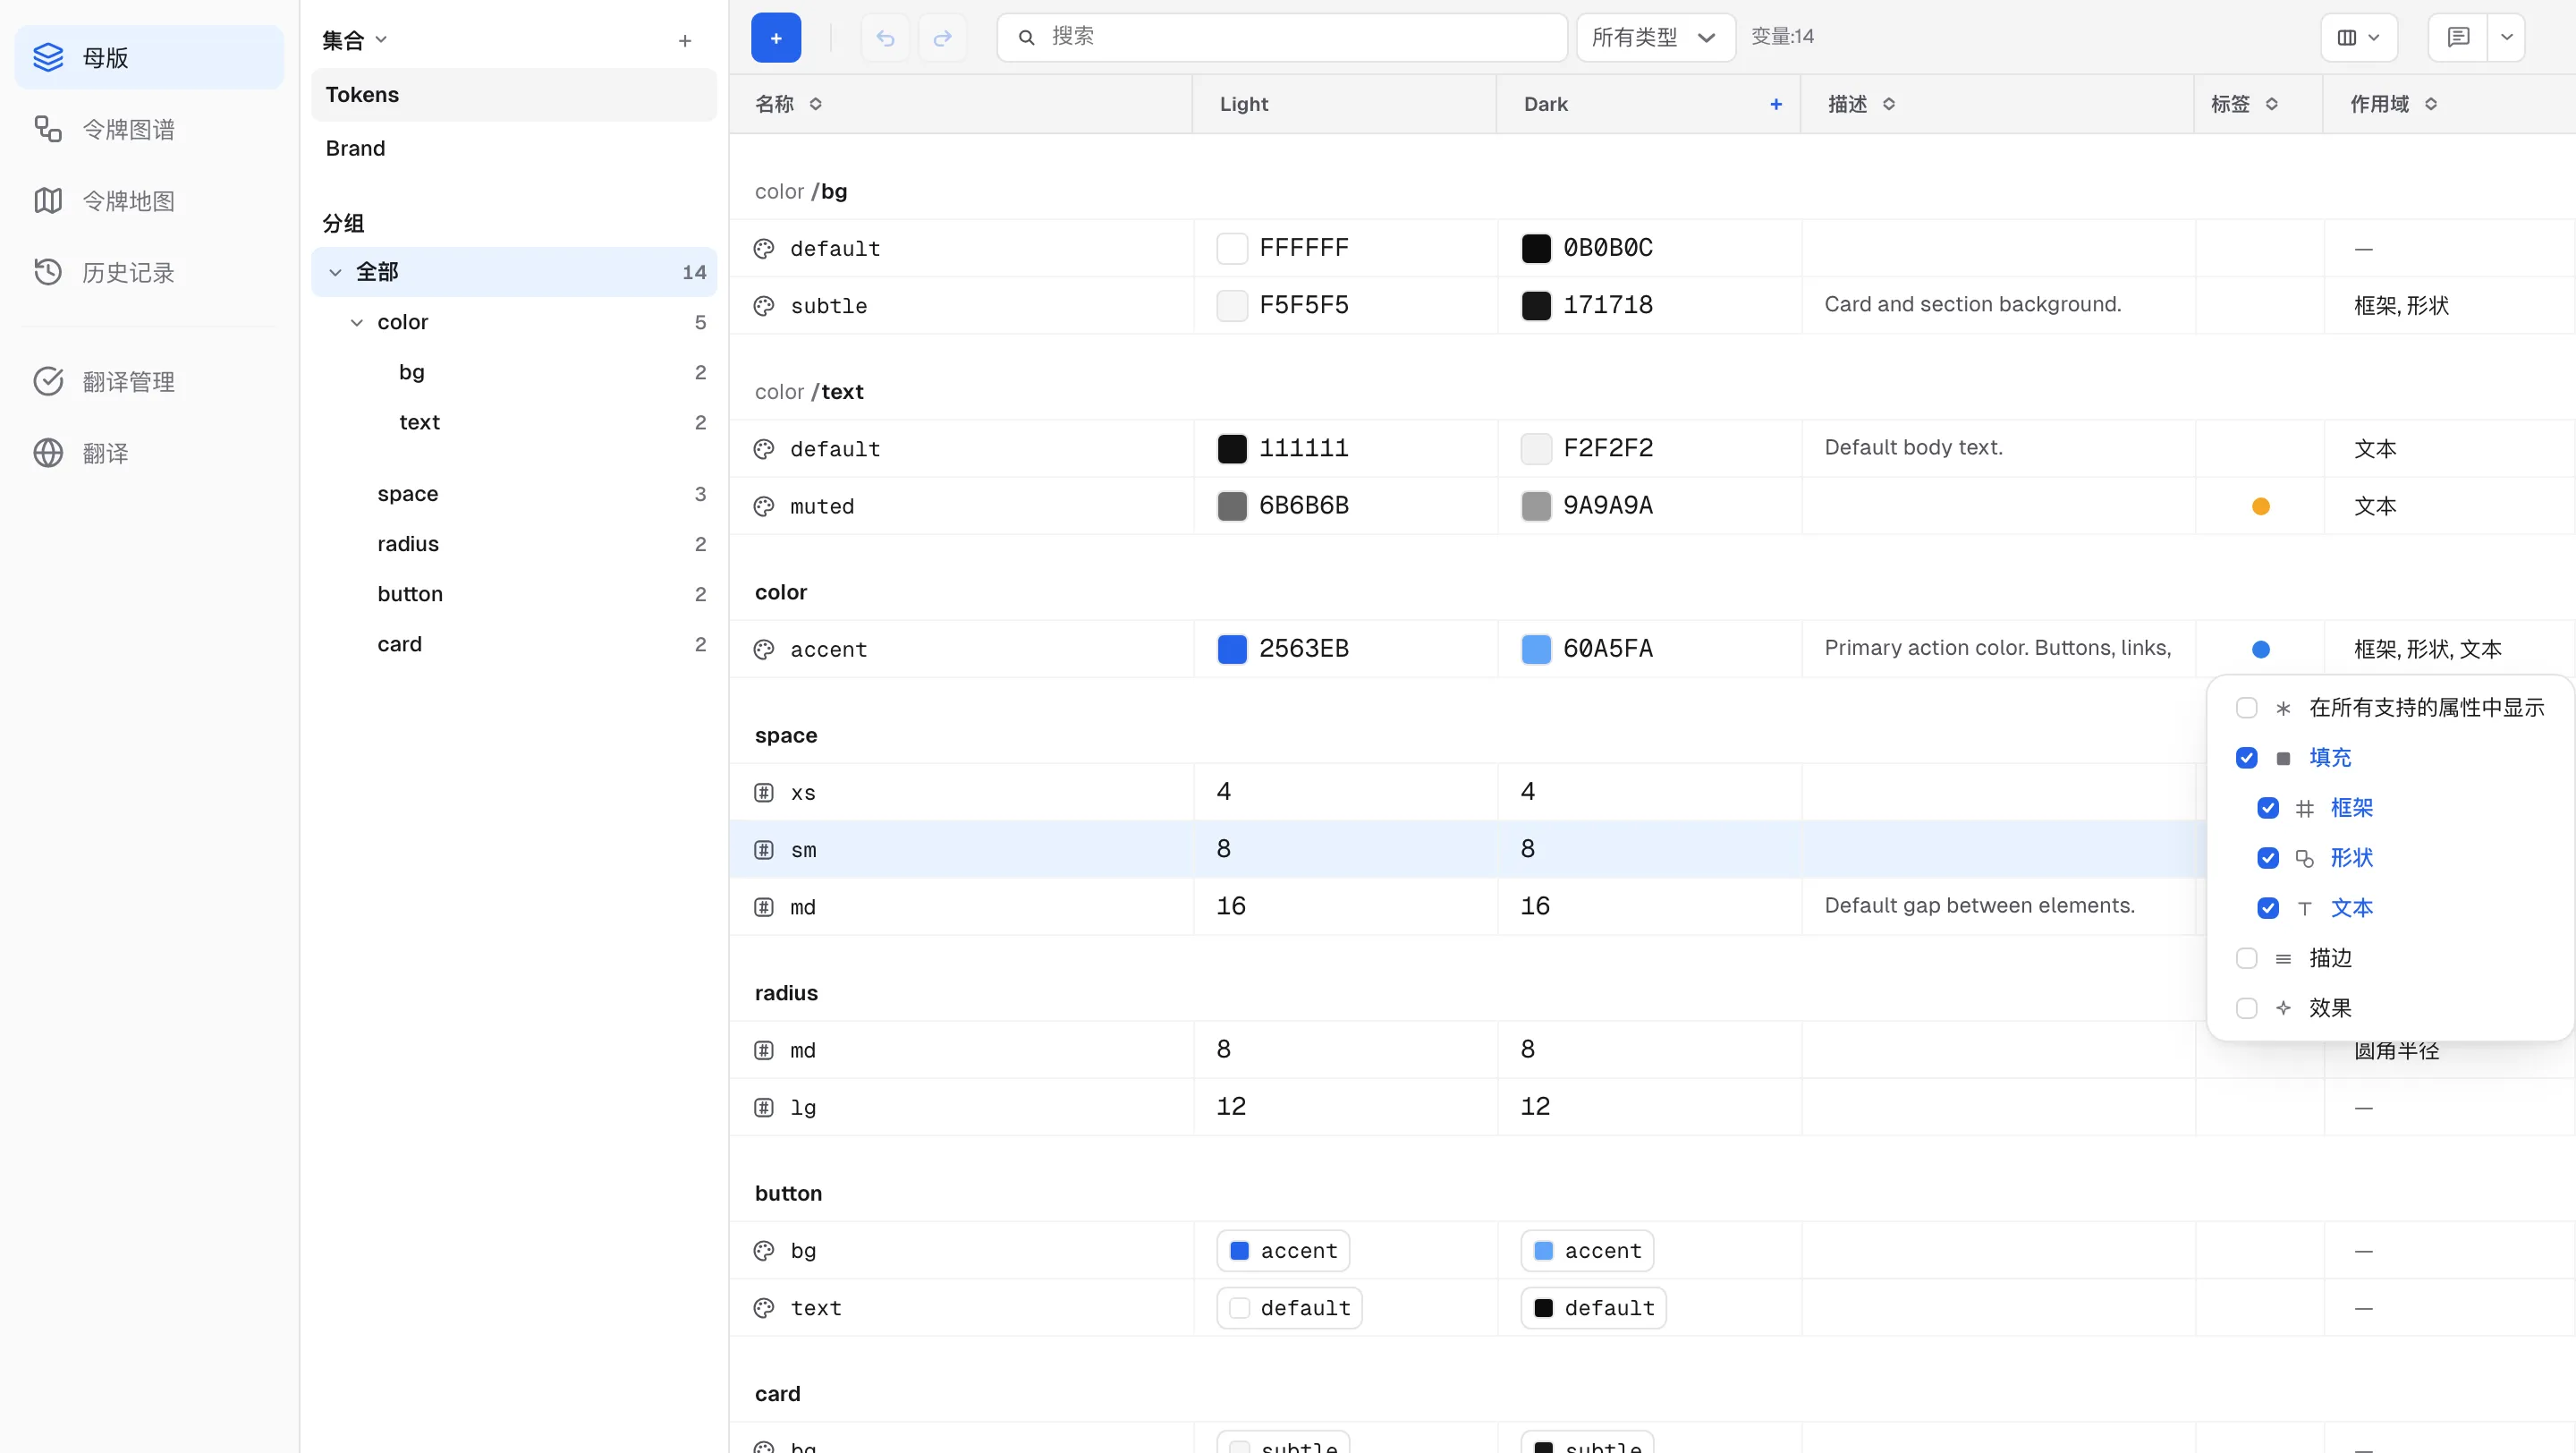Click the add collection plus icon
The height and width of the screenshot is (1453, 2576).
[x=685, y=41]
